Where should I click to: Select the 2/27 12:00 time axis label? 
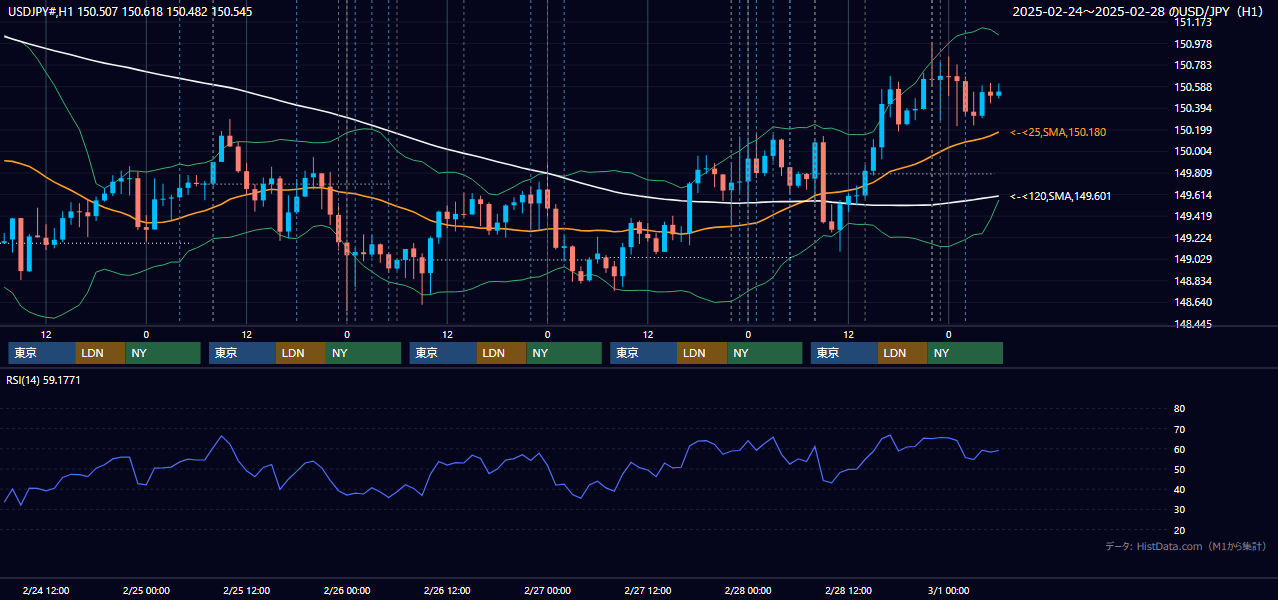[x=648, y=591]
